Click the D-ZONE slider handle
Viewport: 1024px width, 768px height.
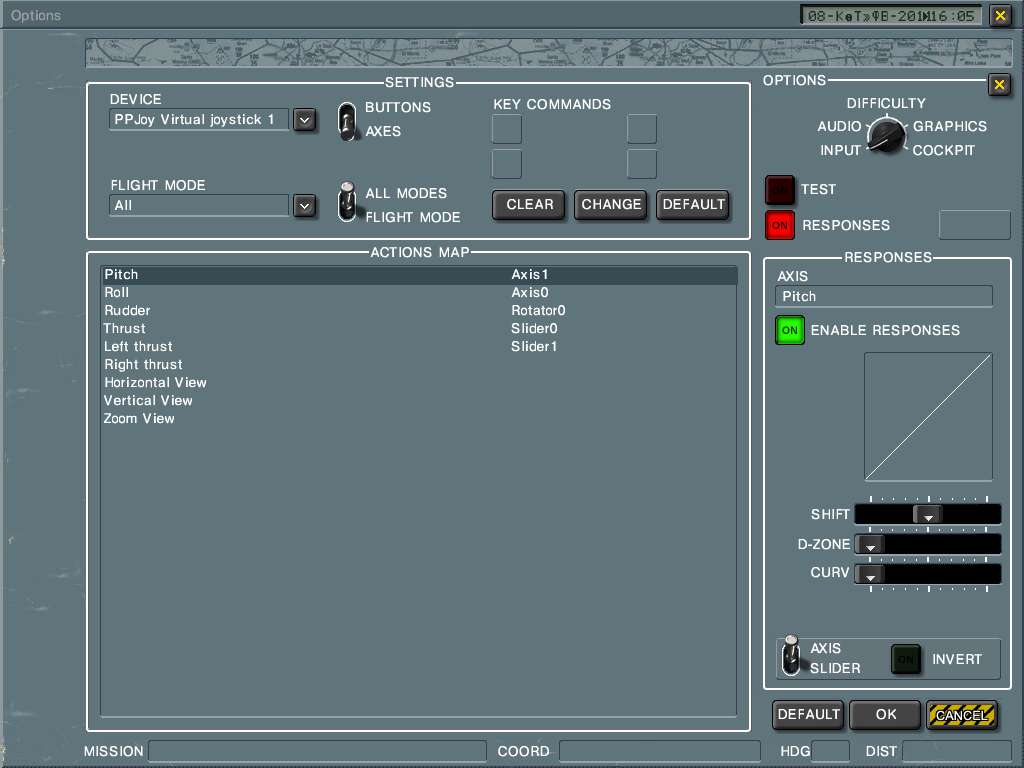(x=871, y=545)
